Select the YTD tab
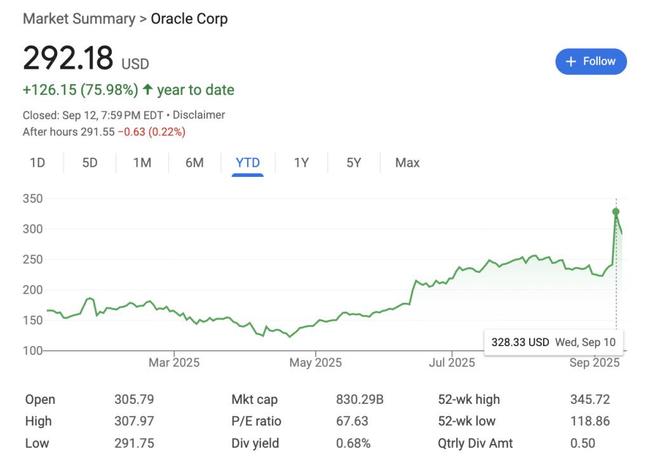 247,162
